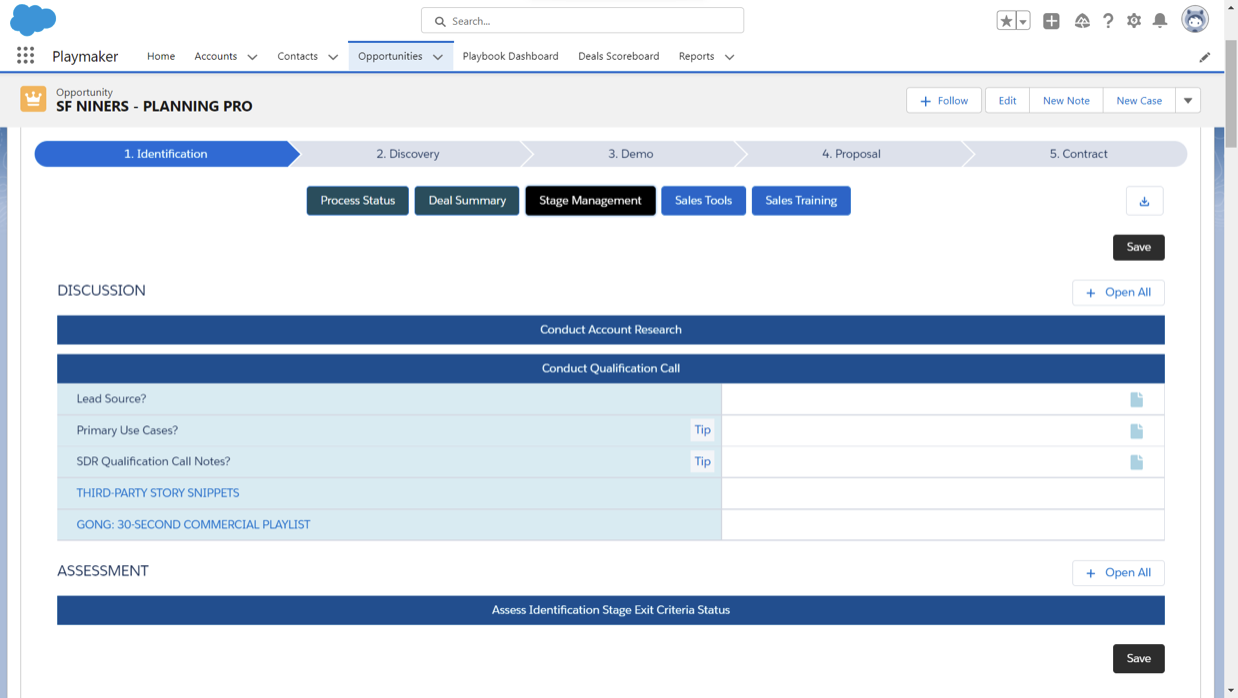Viewport: 1238px width, 698px height.
Task: Open the Salesforce Help question mark
Action: pos(1108,20)
